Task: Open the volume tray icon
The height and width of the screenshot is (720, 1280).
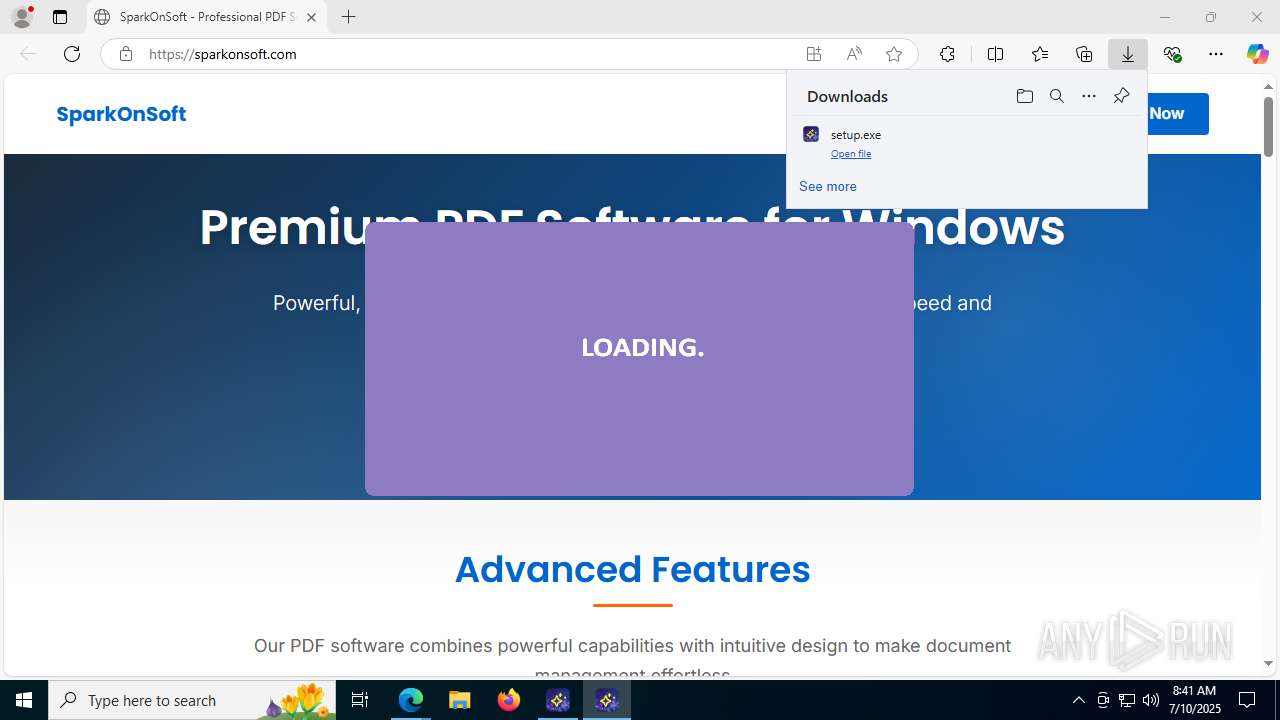Action: 1150,700
